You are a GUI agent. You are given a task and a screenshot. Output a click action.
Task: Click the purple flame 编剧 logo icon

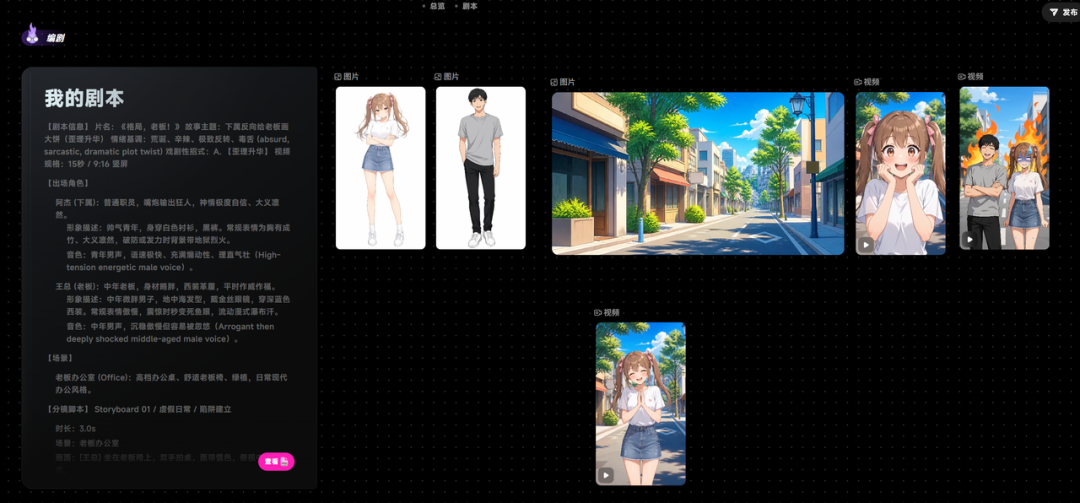[x=30, y=34]
